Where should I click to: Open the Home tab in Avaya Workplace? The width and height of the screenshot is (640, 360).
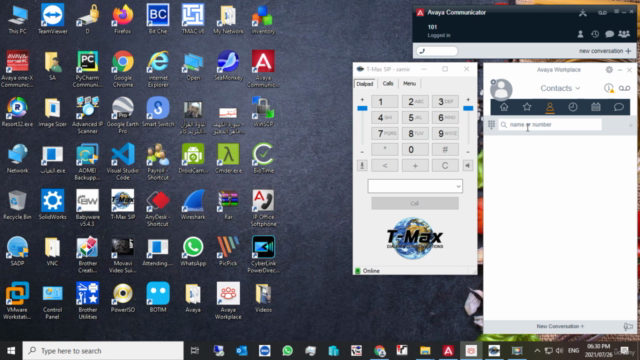tap(504, 107)
